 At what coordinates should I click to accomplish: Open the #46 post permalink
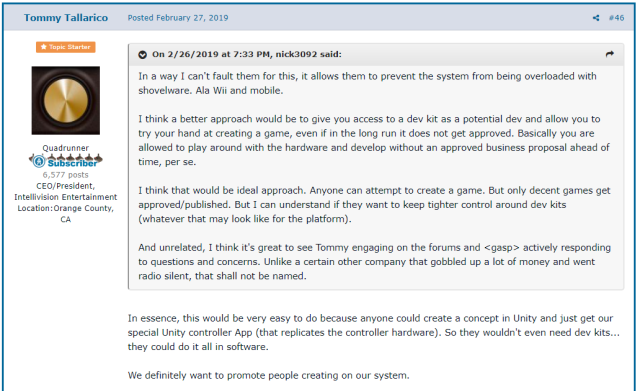click(616, 18)
